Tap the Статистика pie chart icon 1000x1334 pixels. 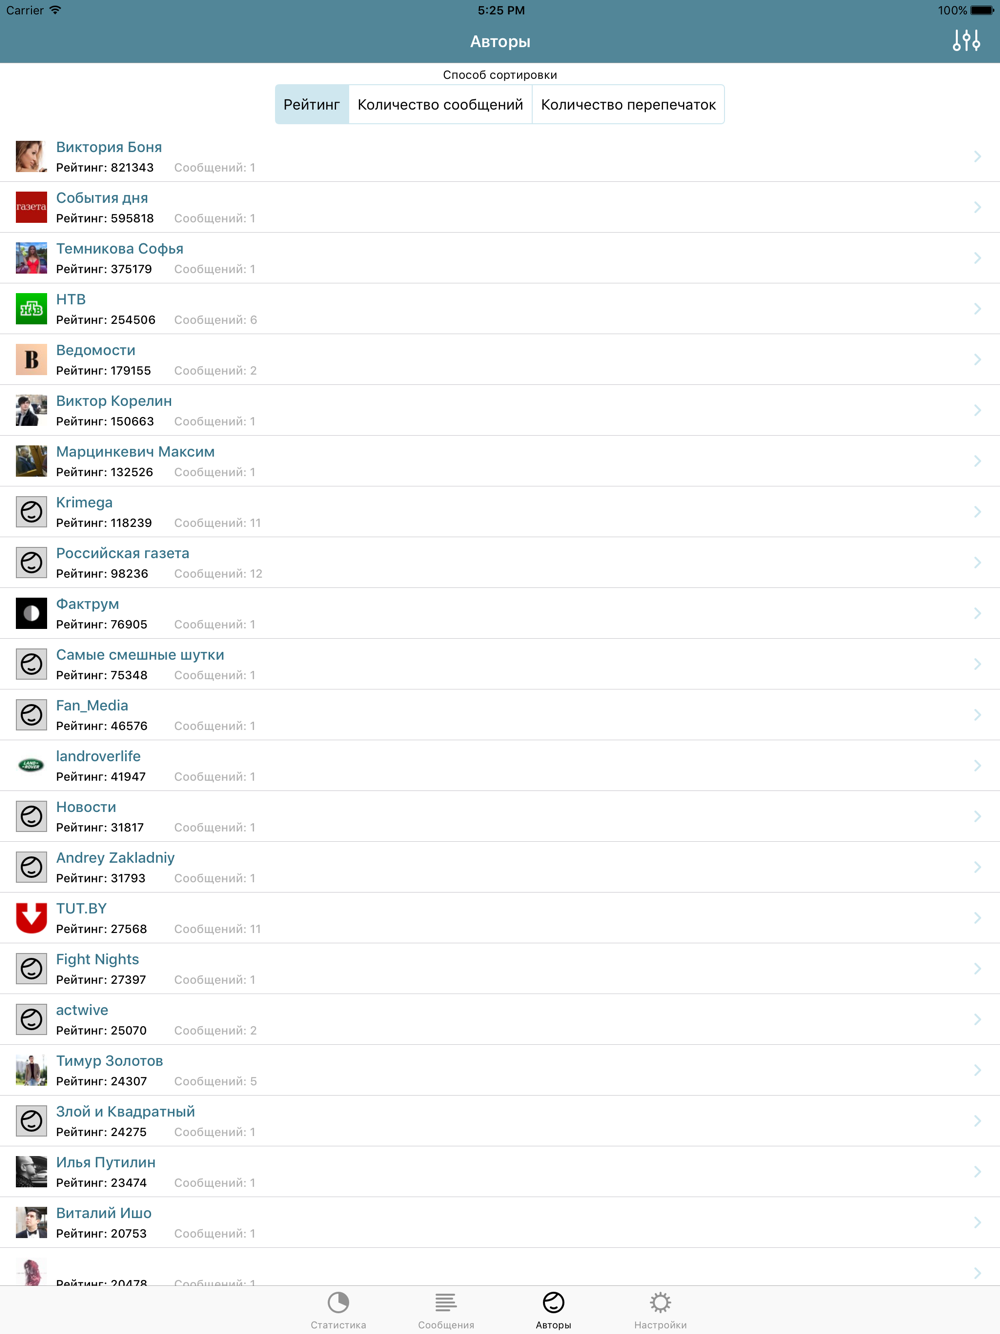point(338,1302)
